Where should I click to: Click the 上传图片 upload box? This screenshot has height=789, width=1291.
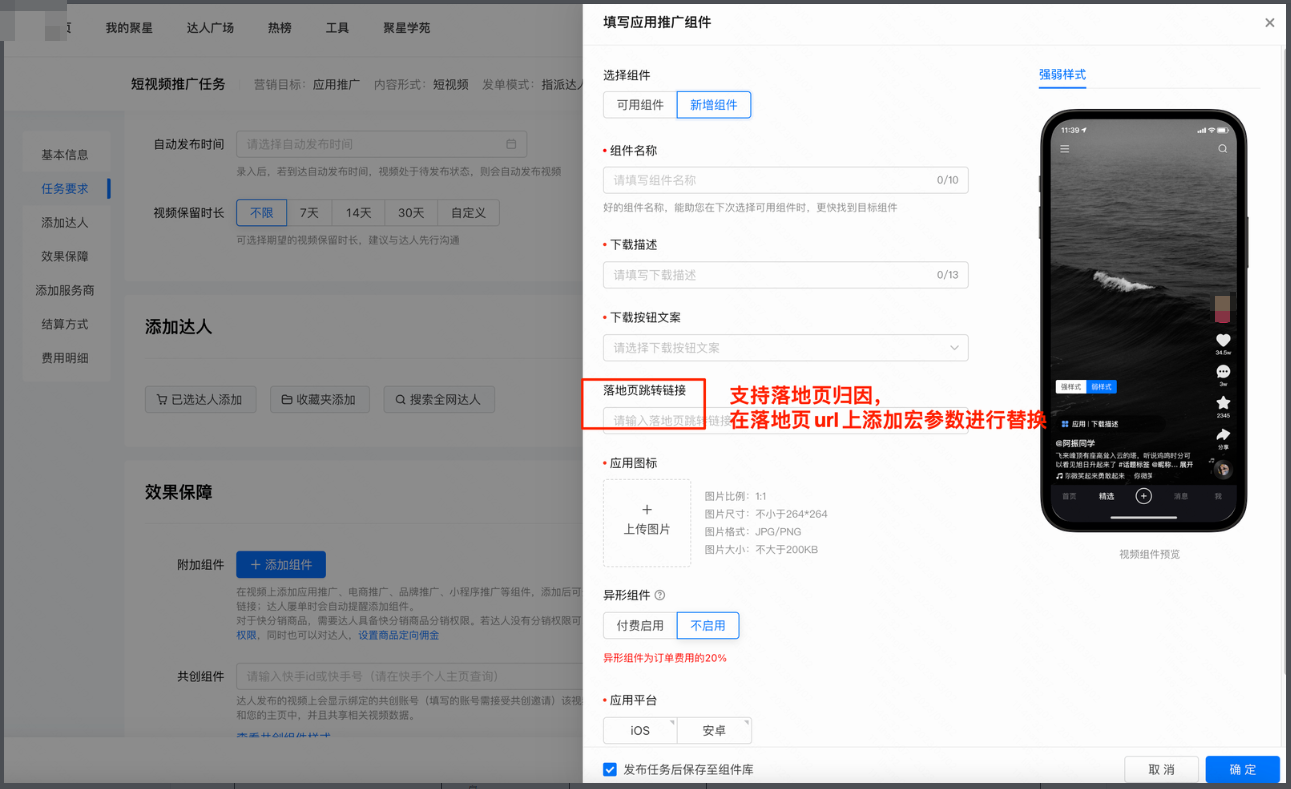click(647, 523)
